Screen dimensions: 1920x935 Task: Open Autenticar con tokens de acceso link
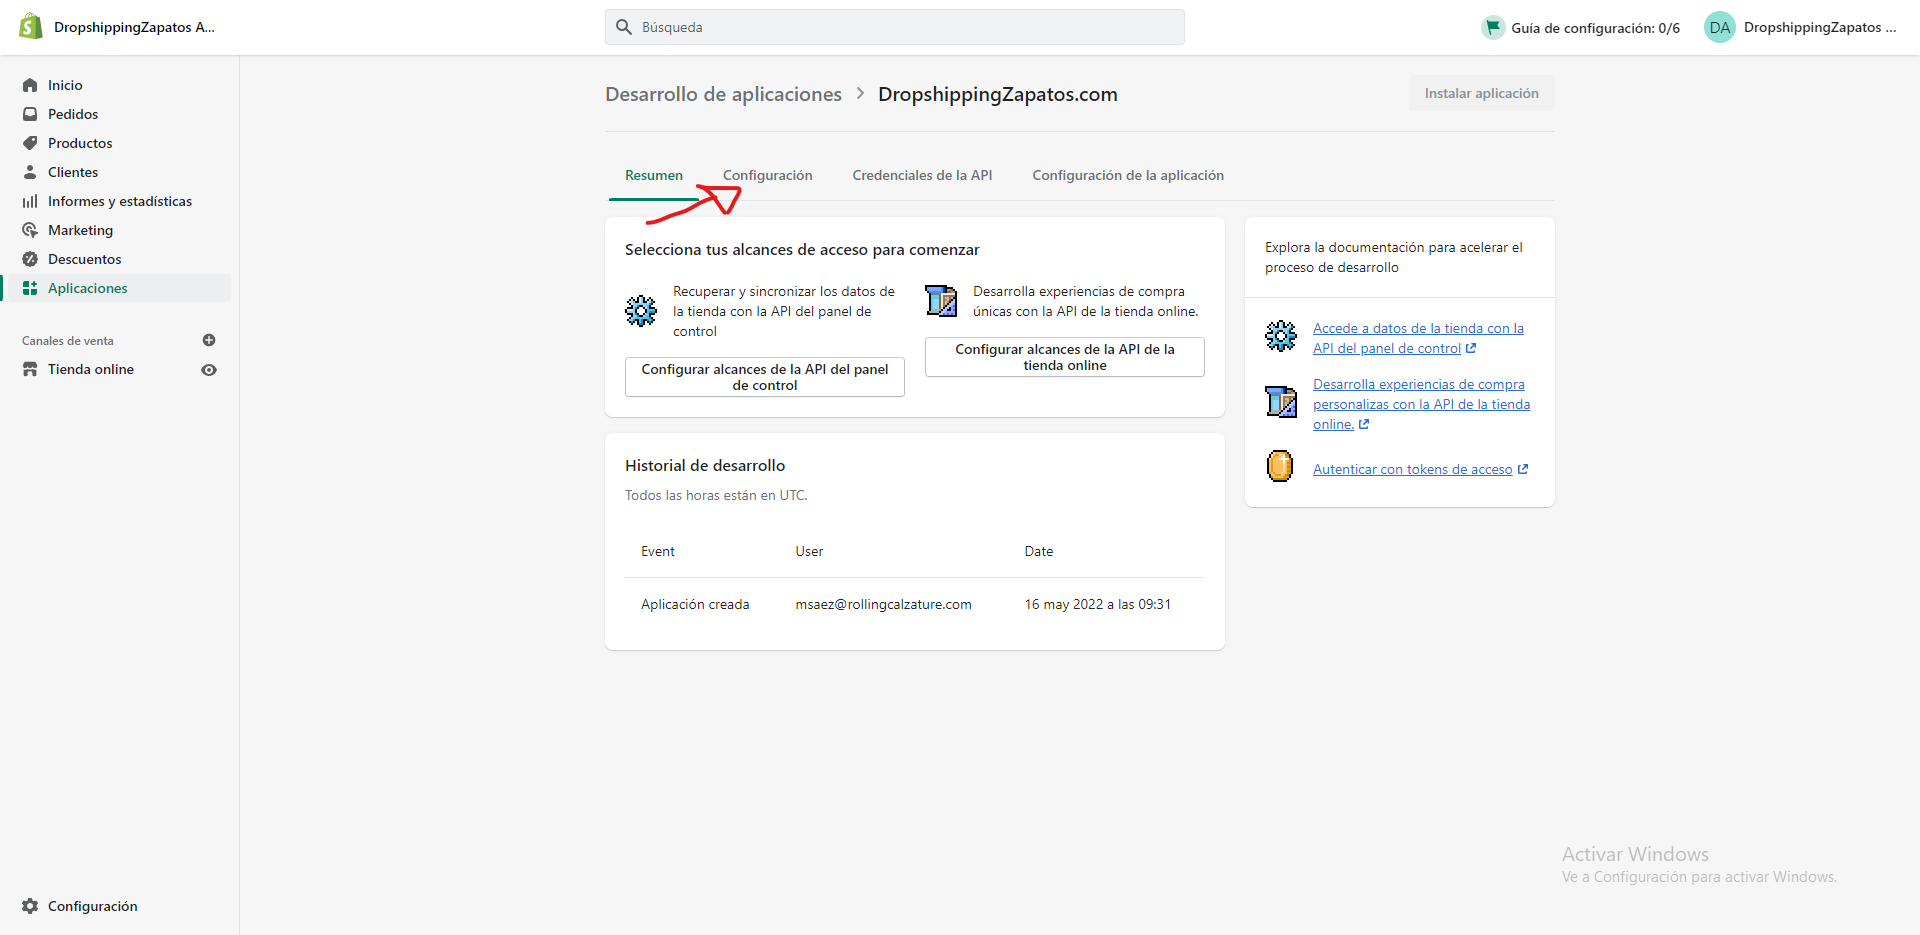pos(1412,468)
